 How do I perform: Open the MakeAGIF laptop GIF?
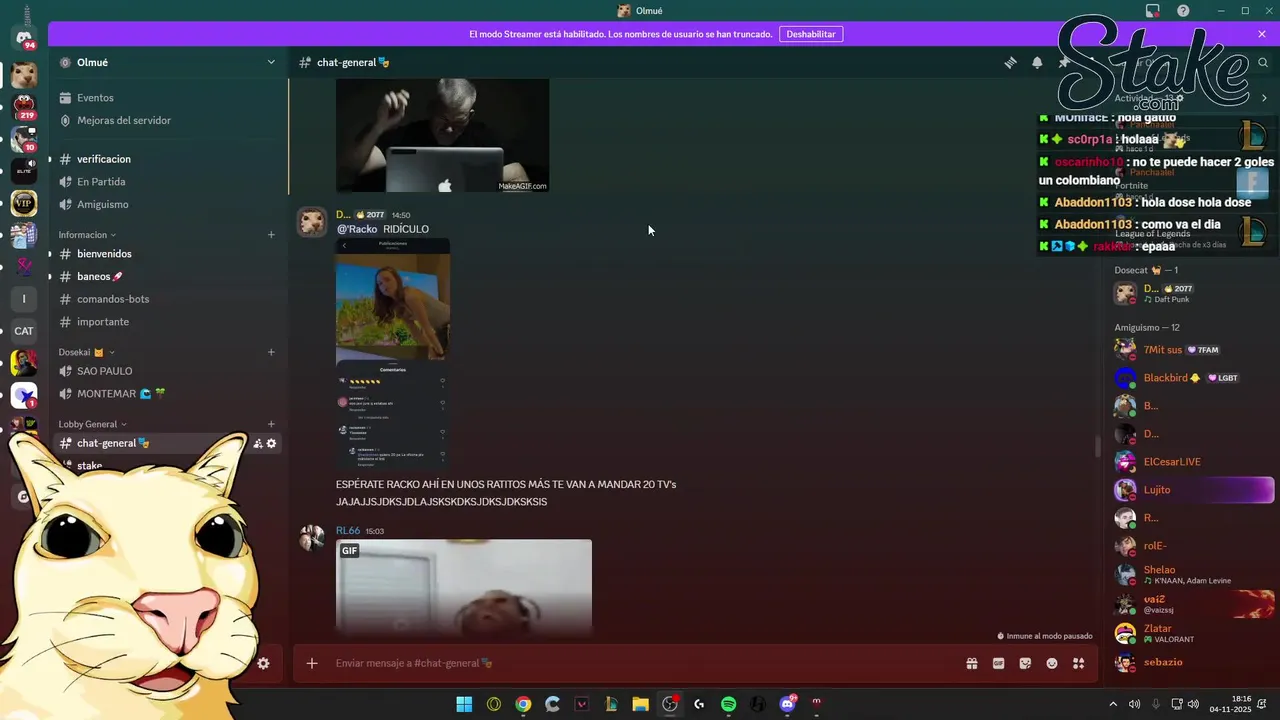pyautogui.click(x=442, y=135)
